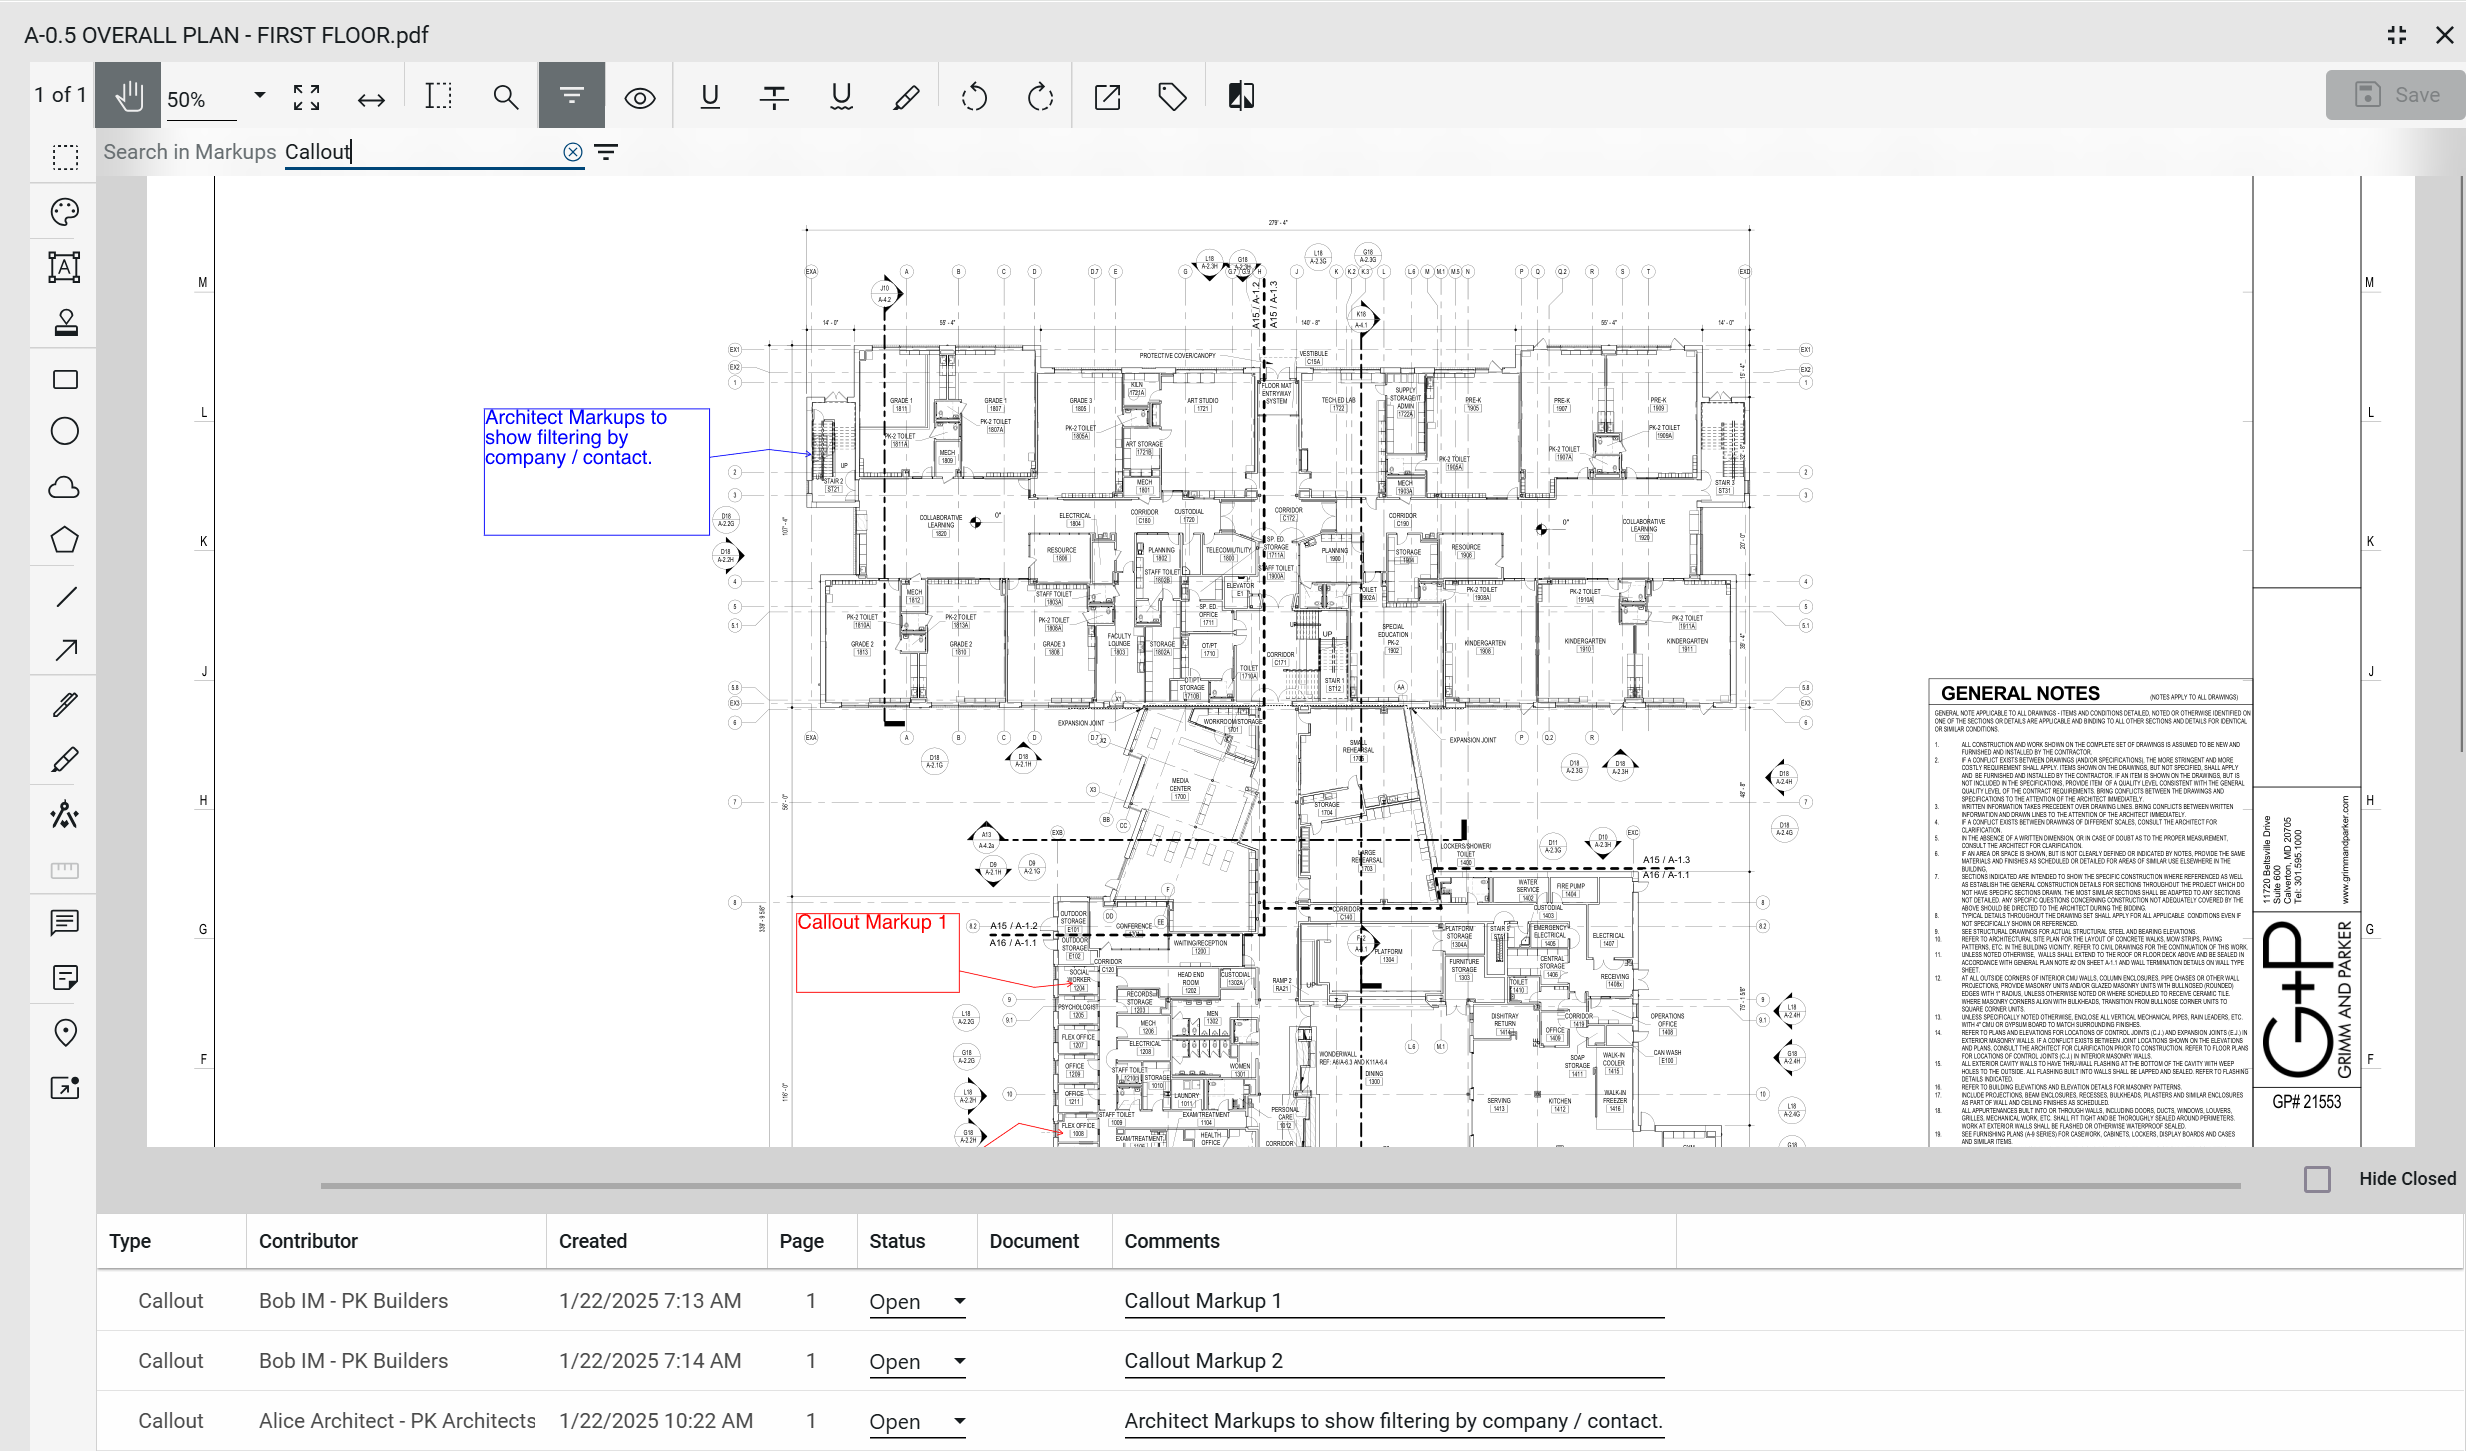The height and width of the screenshot is (1451, 2466).
Task: Enable the Hide Closed checkbox
Action: 2317,1179
